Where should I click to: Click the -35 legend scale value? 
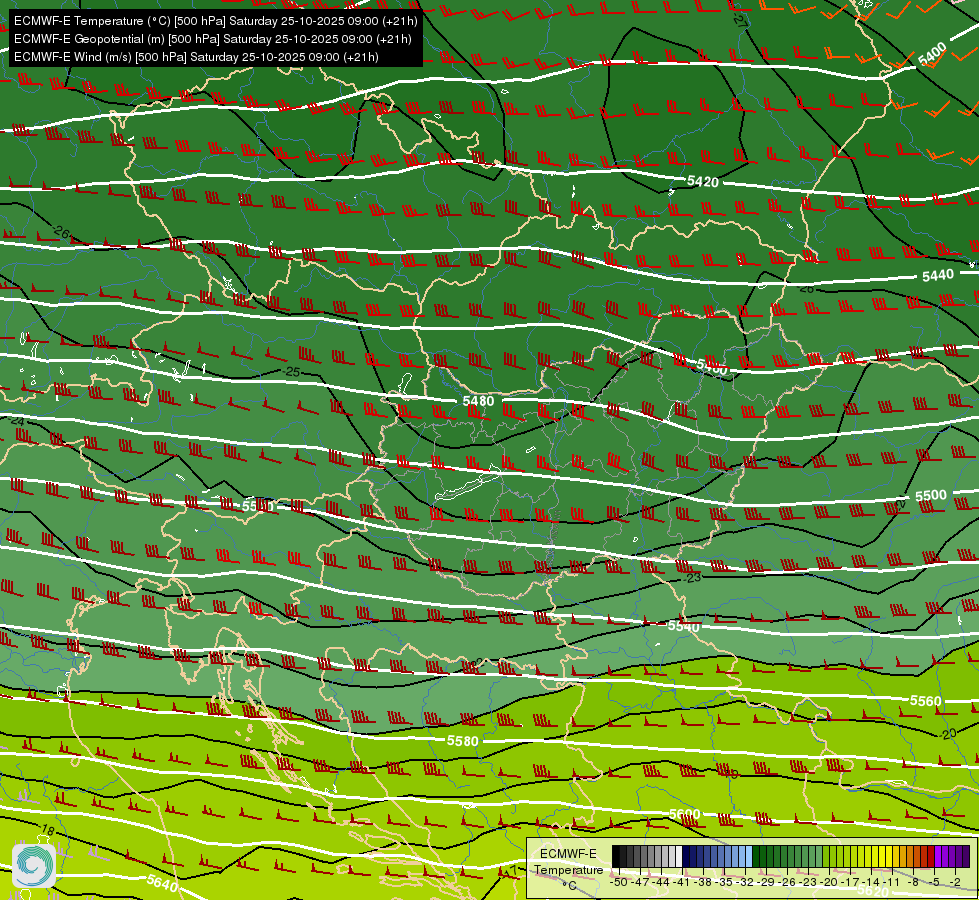pos(724,883)
